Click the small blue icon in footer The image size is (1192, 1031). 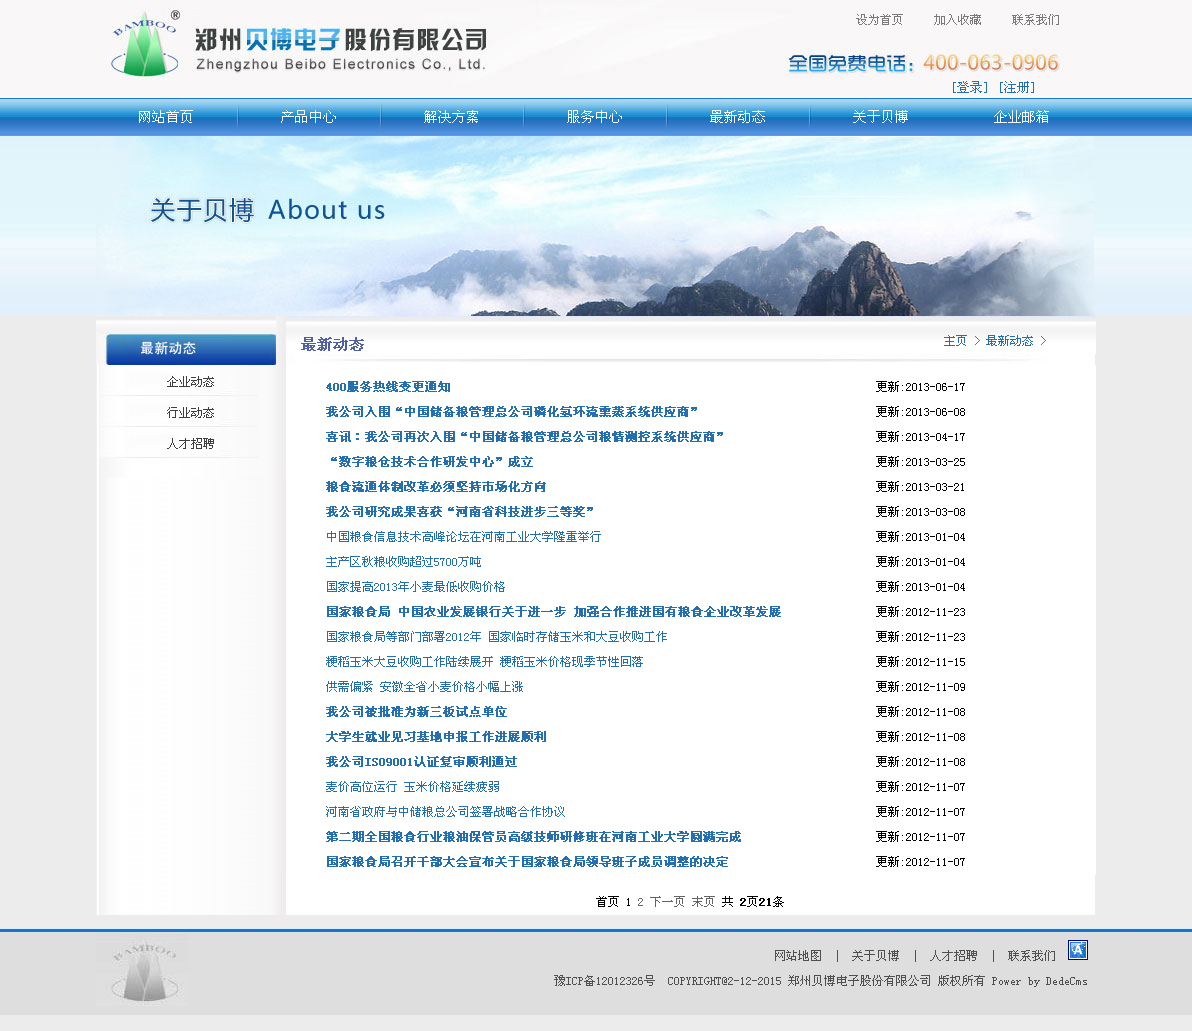[1077, 950]
